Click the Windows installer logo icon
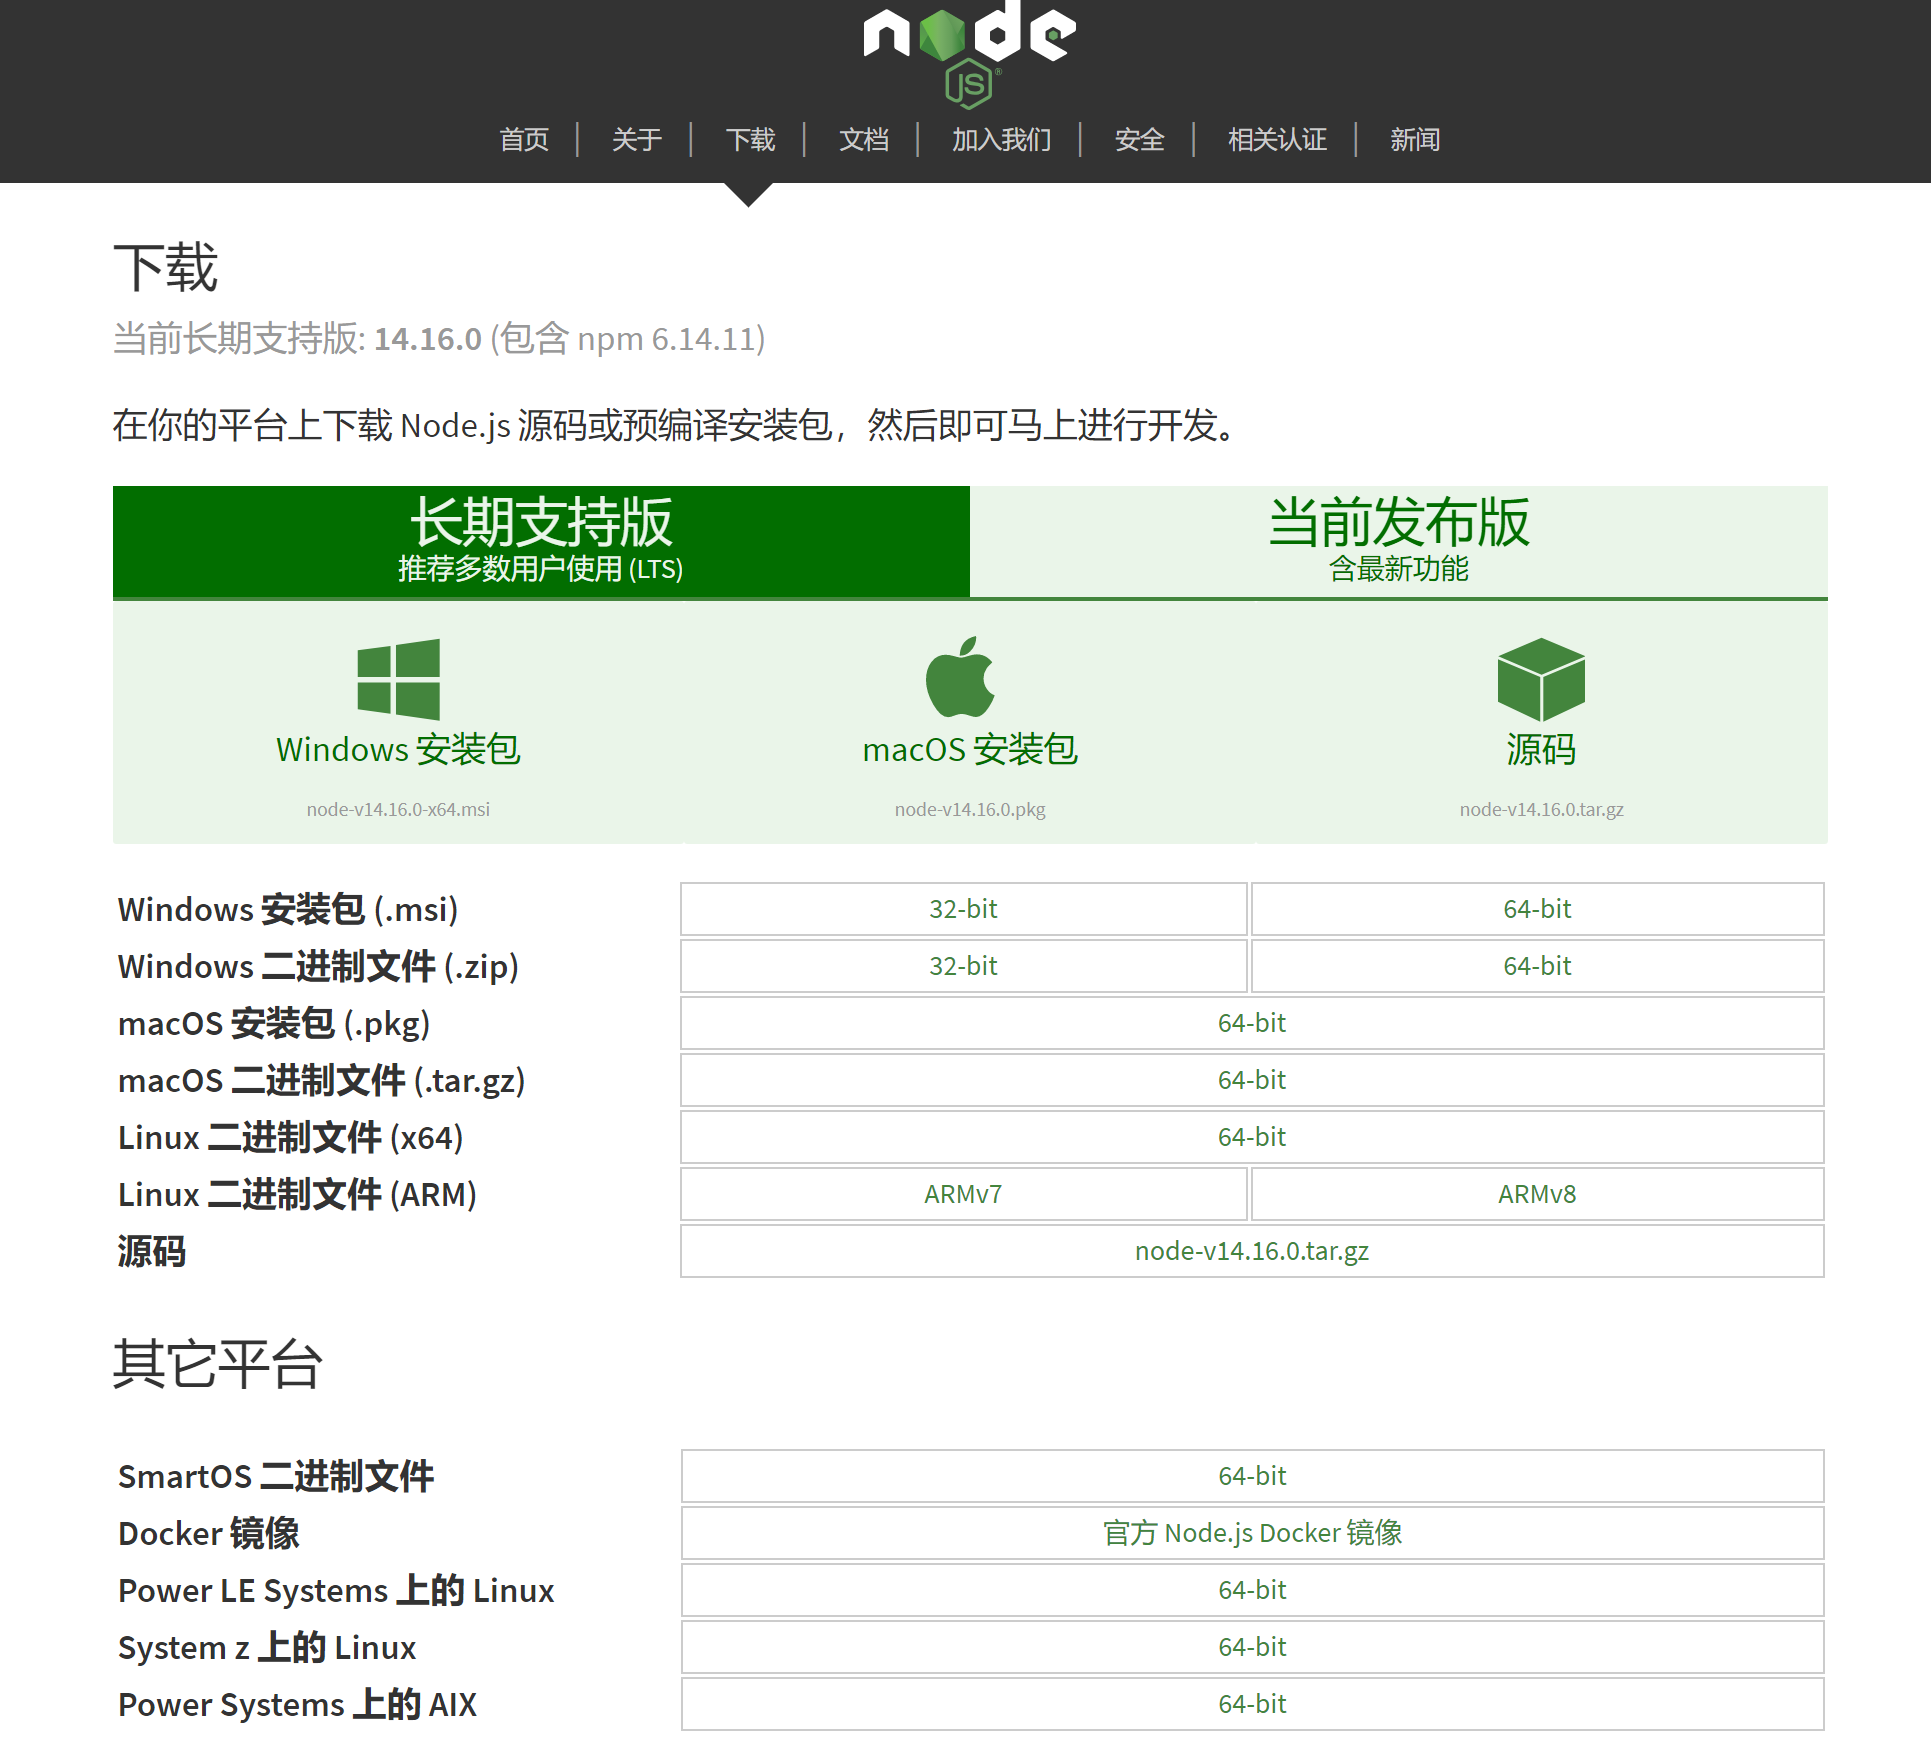The image size is (1931, 1759). tap(398, 679)
